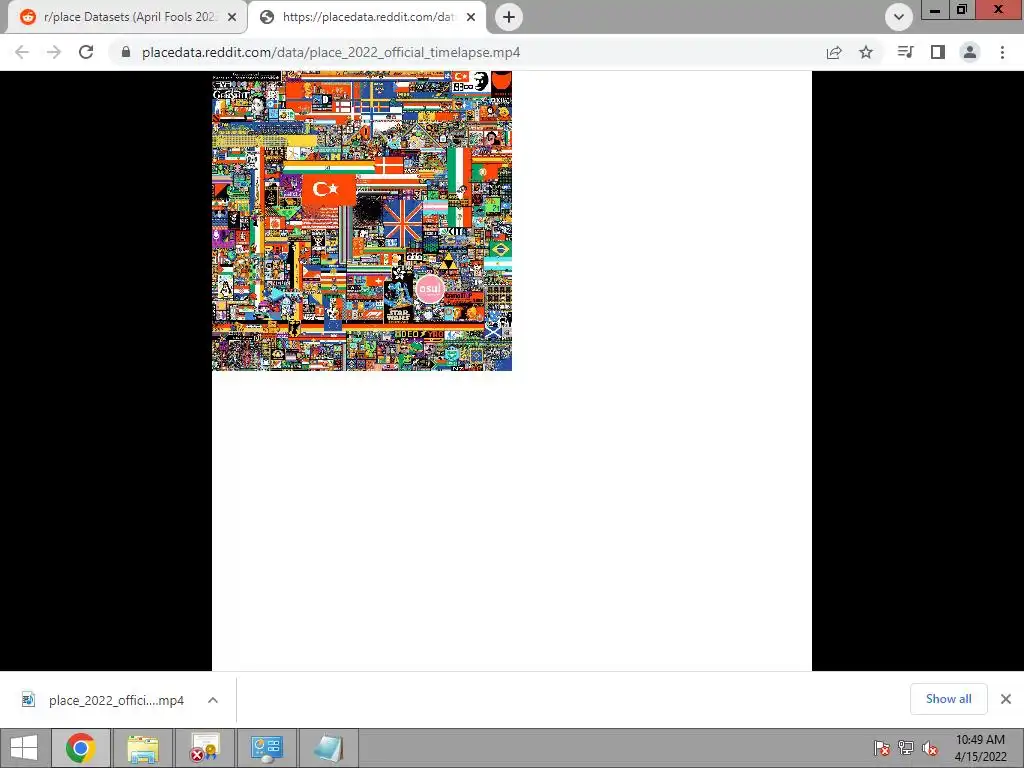This screenshot has height=768, width=1024.
Task: Click the lock icon for site information
Action: pos(126,52)
